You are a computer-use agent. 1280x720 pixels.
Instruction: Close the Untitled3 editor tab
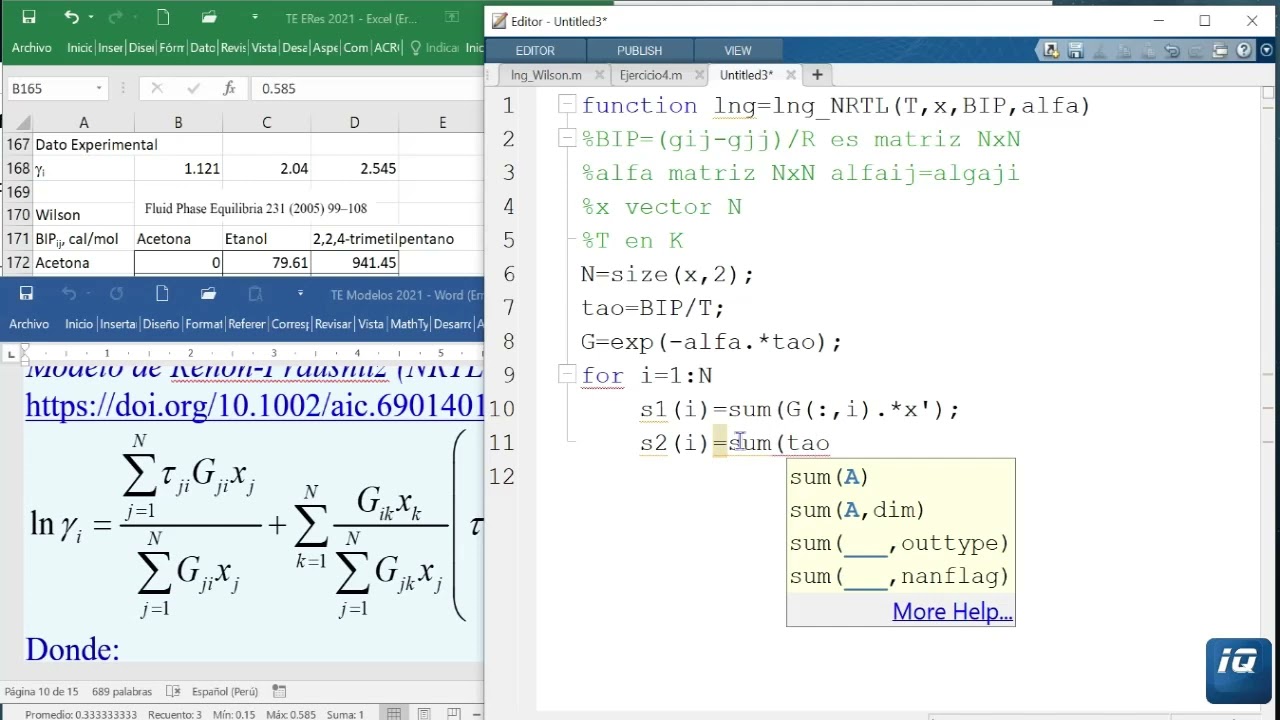tap(792, 75)
